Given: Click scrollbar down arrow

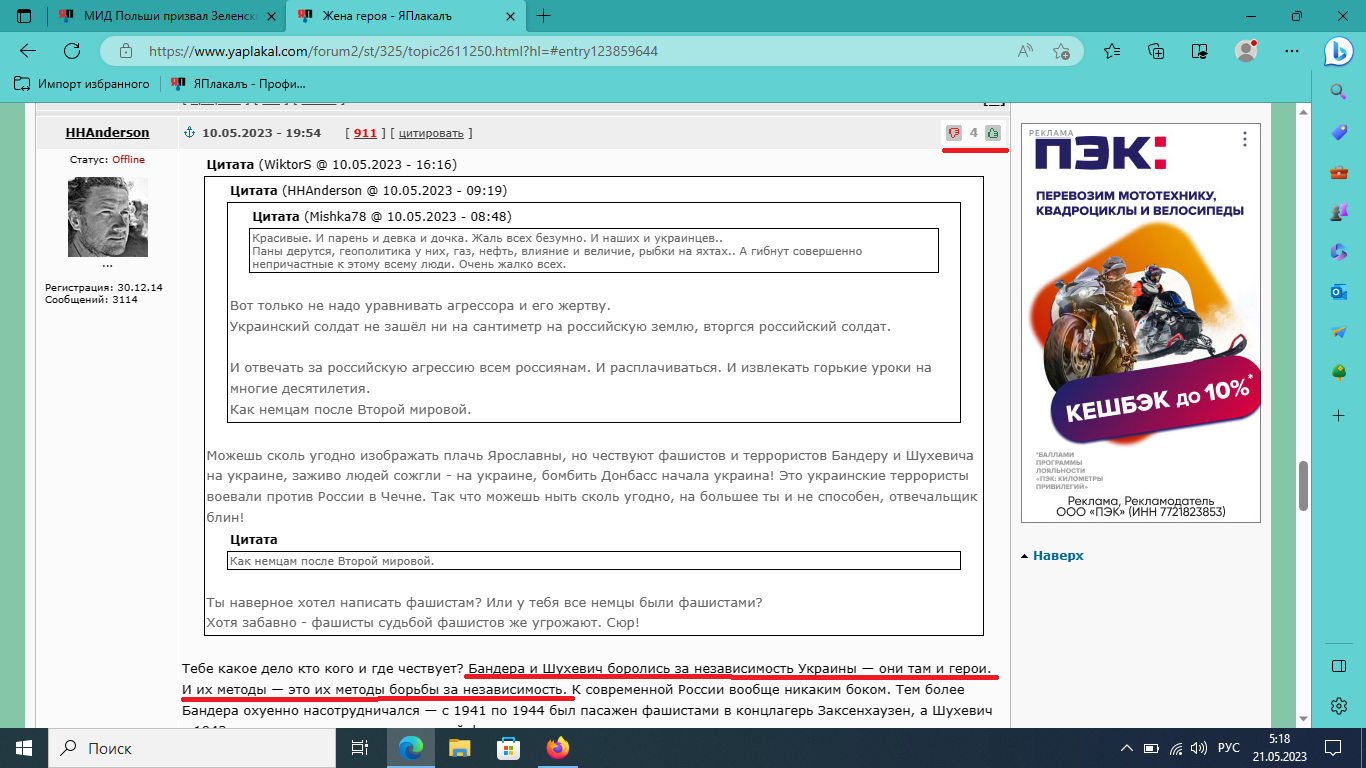Looking at the screenshot, I should tap(1303, 721).
